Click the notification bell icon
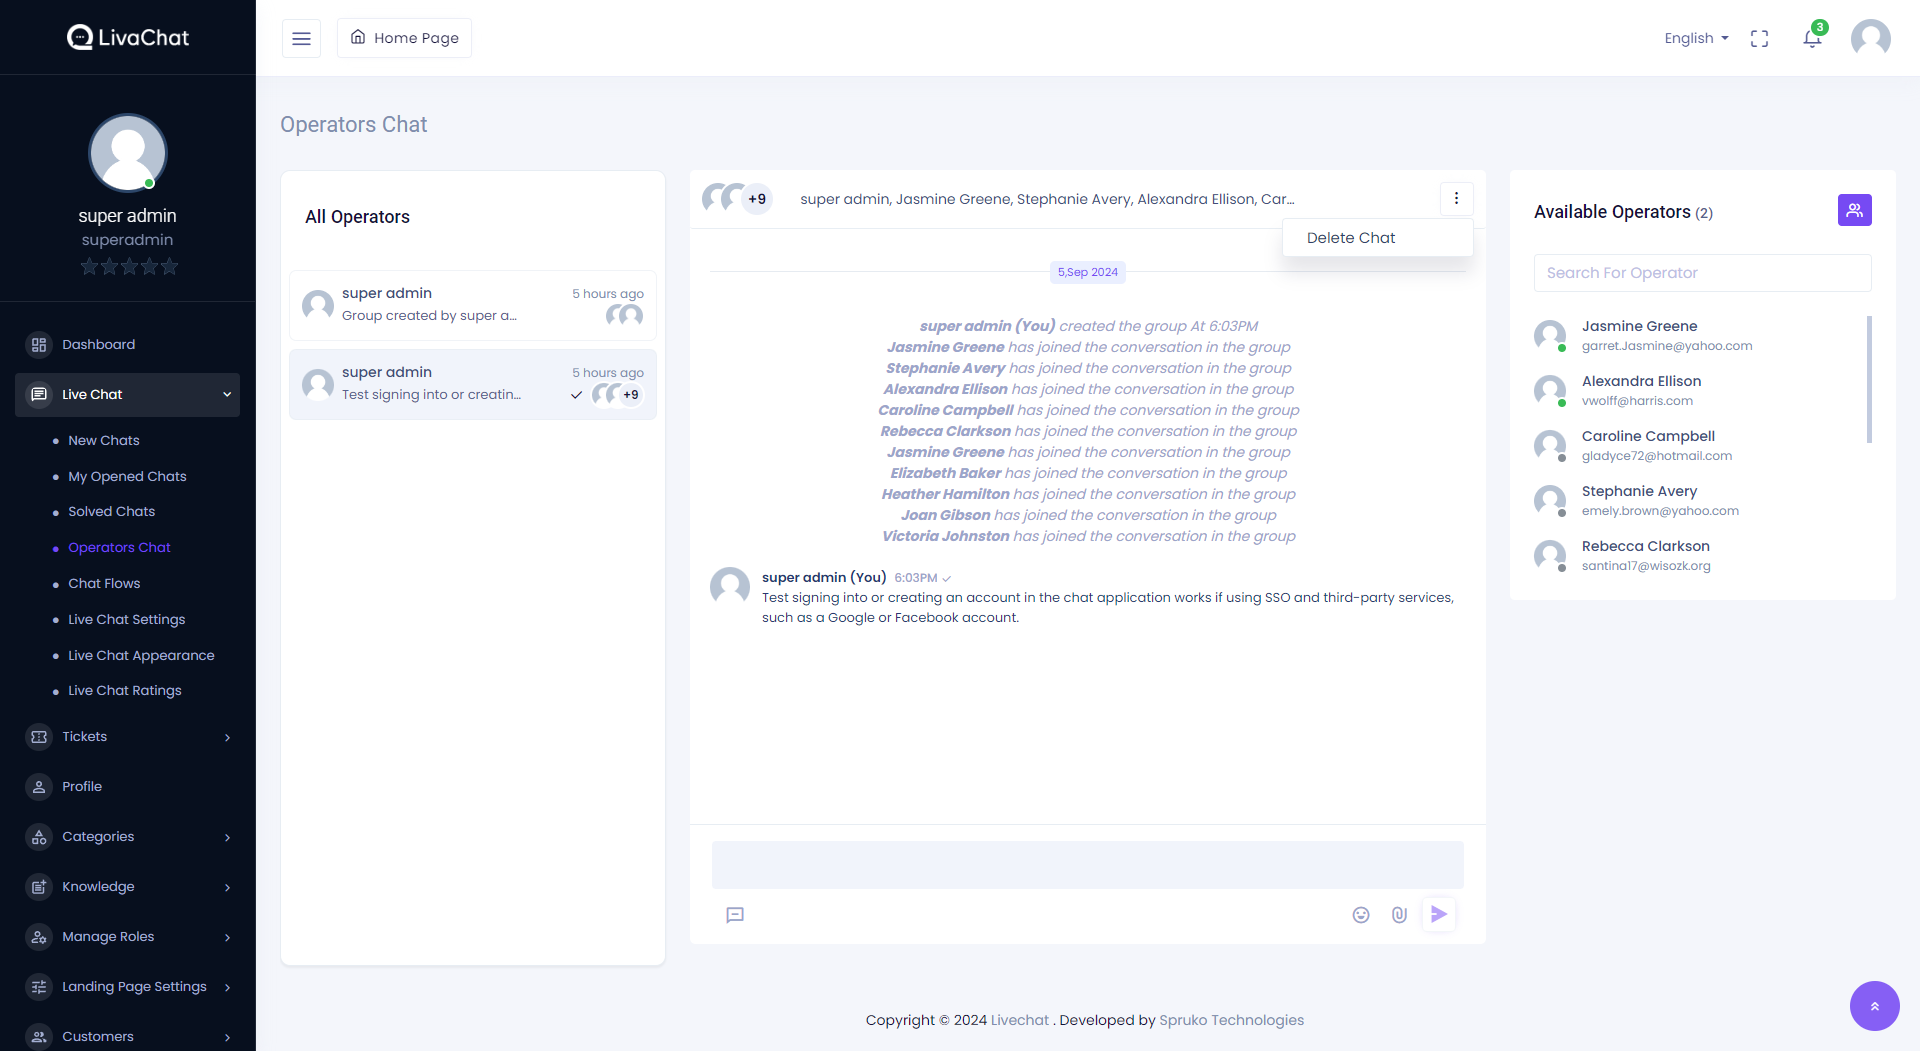This screenshot has width=1920, height=1051. point(1810,37)
